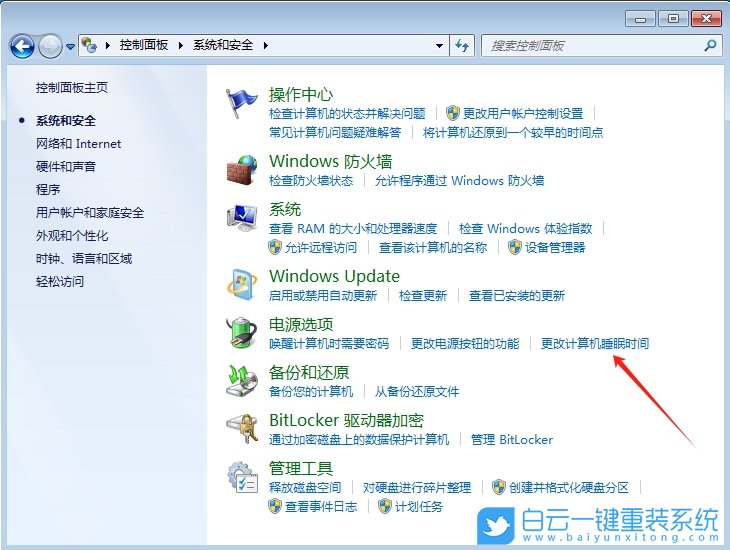Image resolution: width=730 pixels, height=550 pixels.
Task: Click the Power Options battery icon
Action: [x=242, y=333]
